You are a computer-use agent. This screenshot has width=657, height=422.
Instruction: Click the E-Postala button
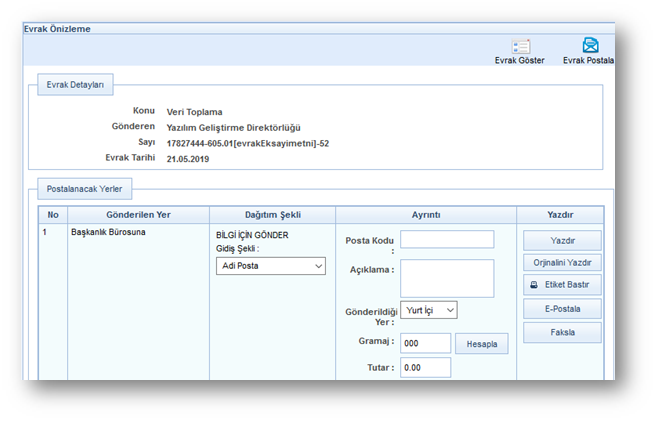click(x=561, y=309)
